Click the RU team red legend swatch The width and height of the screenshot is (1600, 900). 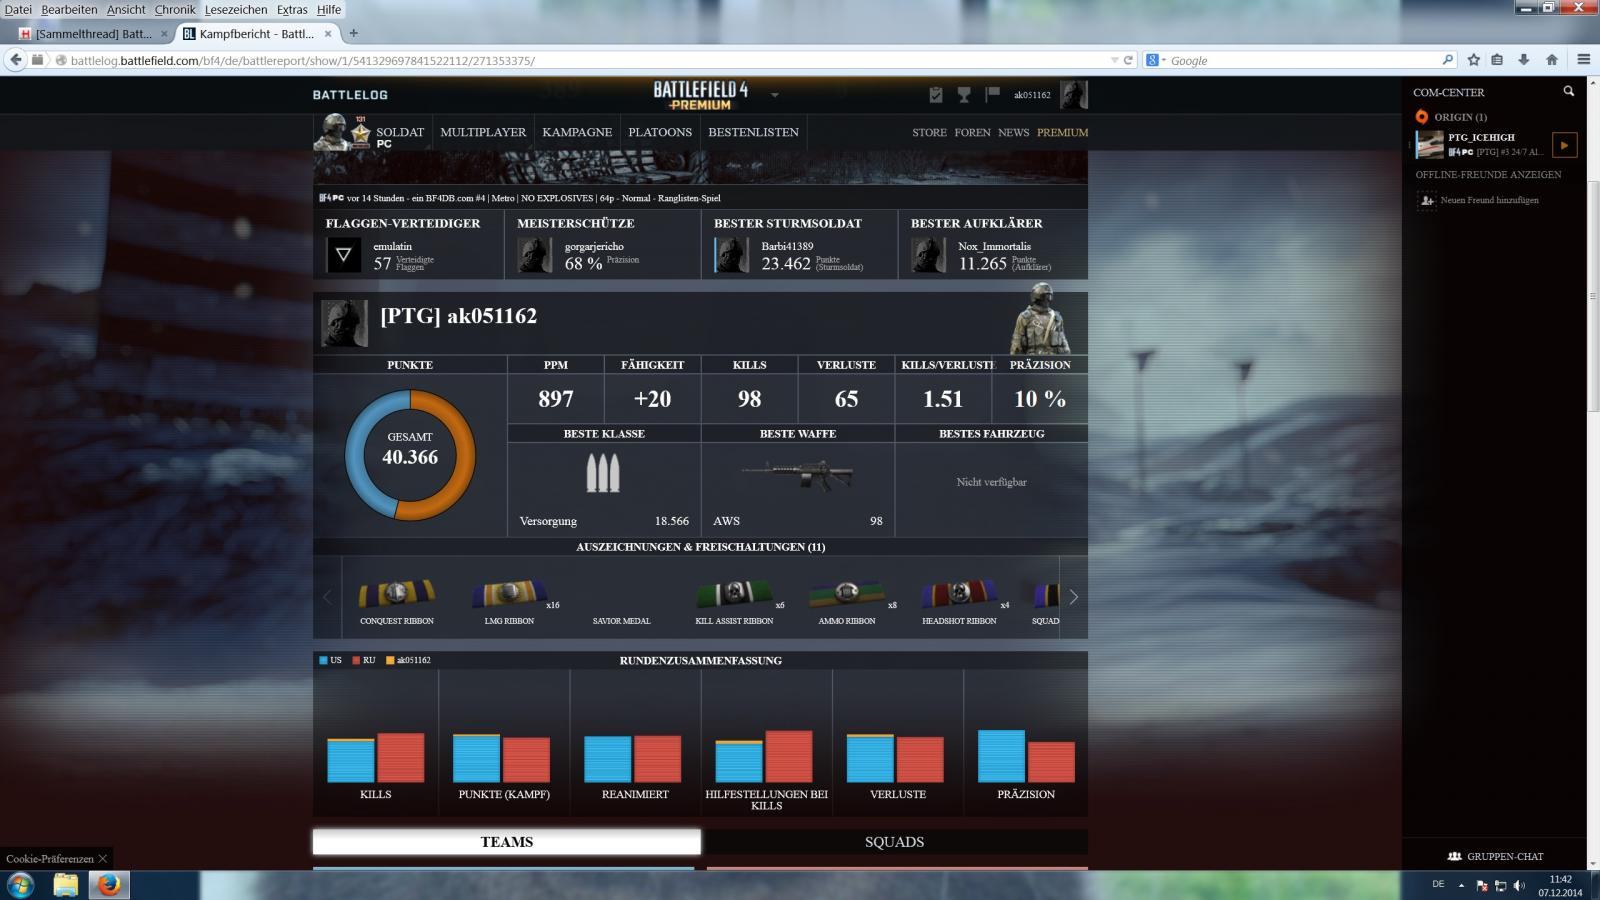[356, 660]
